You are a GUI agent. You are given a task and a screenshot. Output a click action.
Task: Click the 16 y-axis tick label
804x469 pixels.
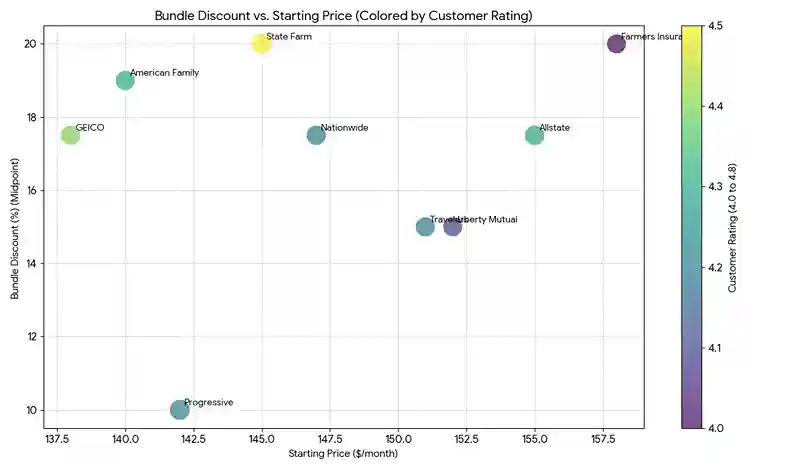click(32, 190)
